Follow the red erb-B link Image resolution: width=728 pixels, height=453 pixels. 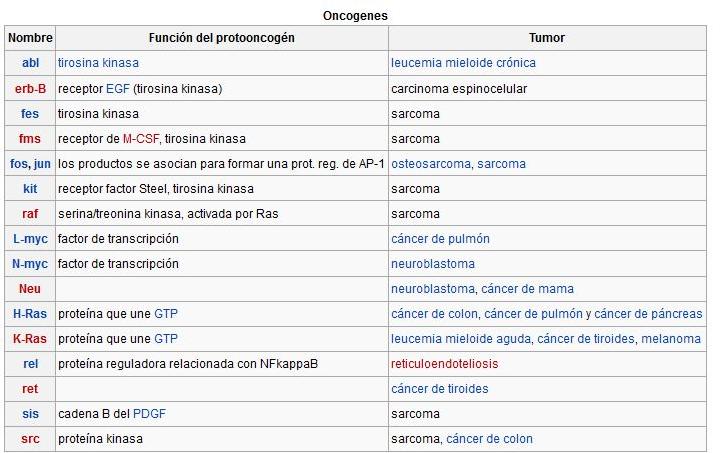[x=30, y=89]
